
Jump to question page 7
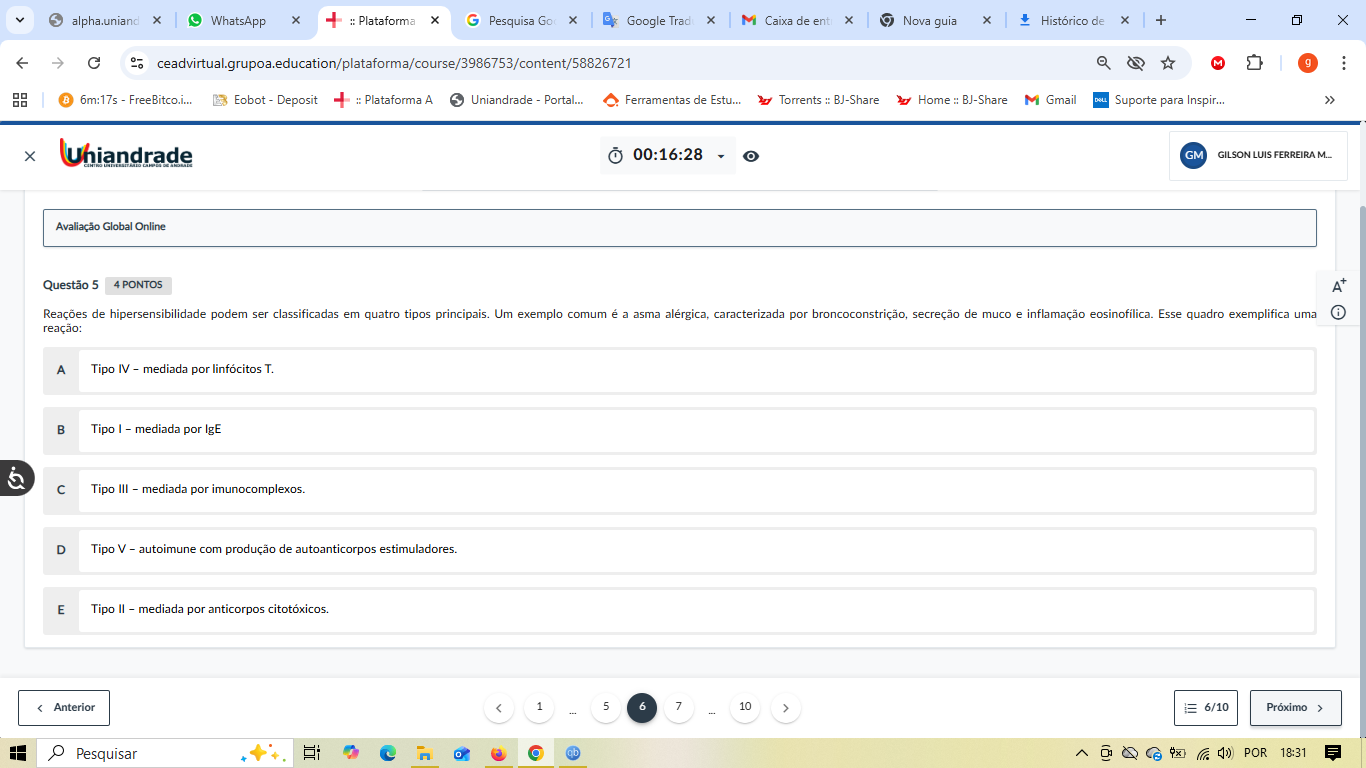[x=678, y=707]
